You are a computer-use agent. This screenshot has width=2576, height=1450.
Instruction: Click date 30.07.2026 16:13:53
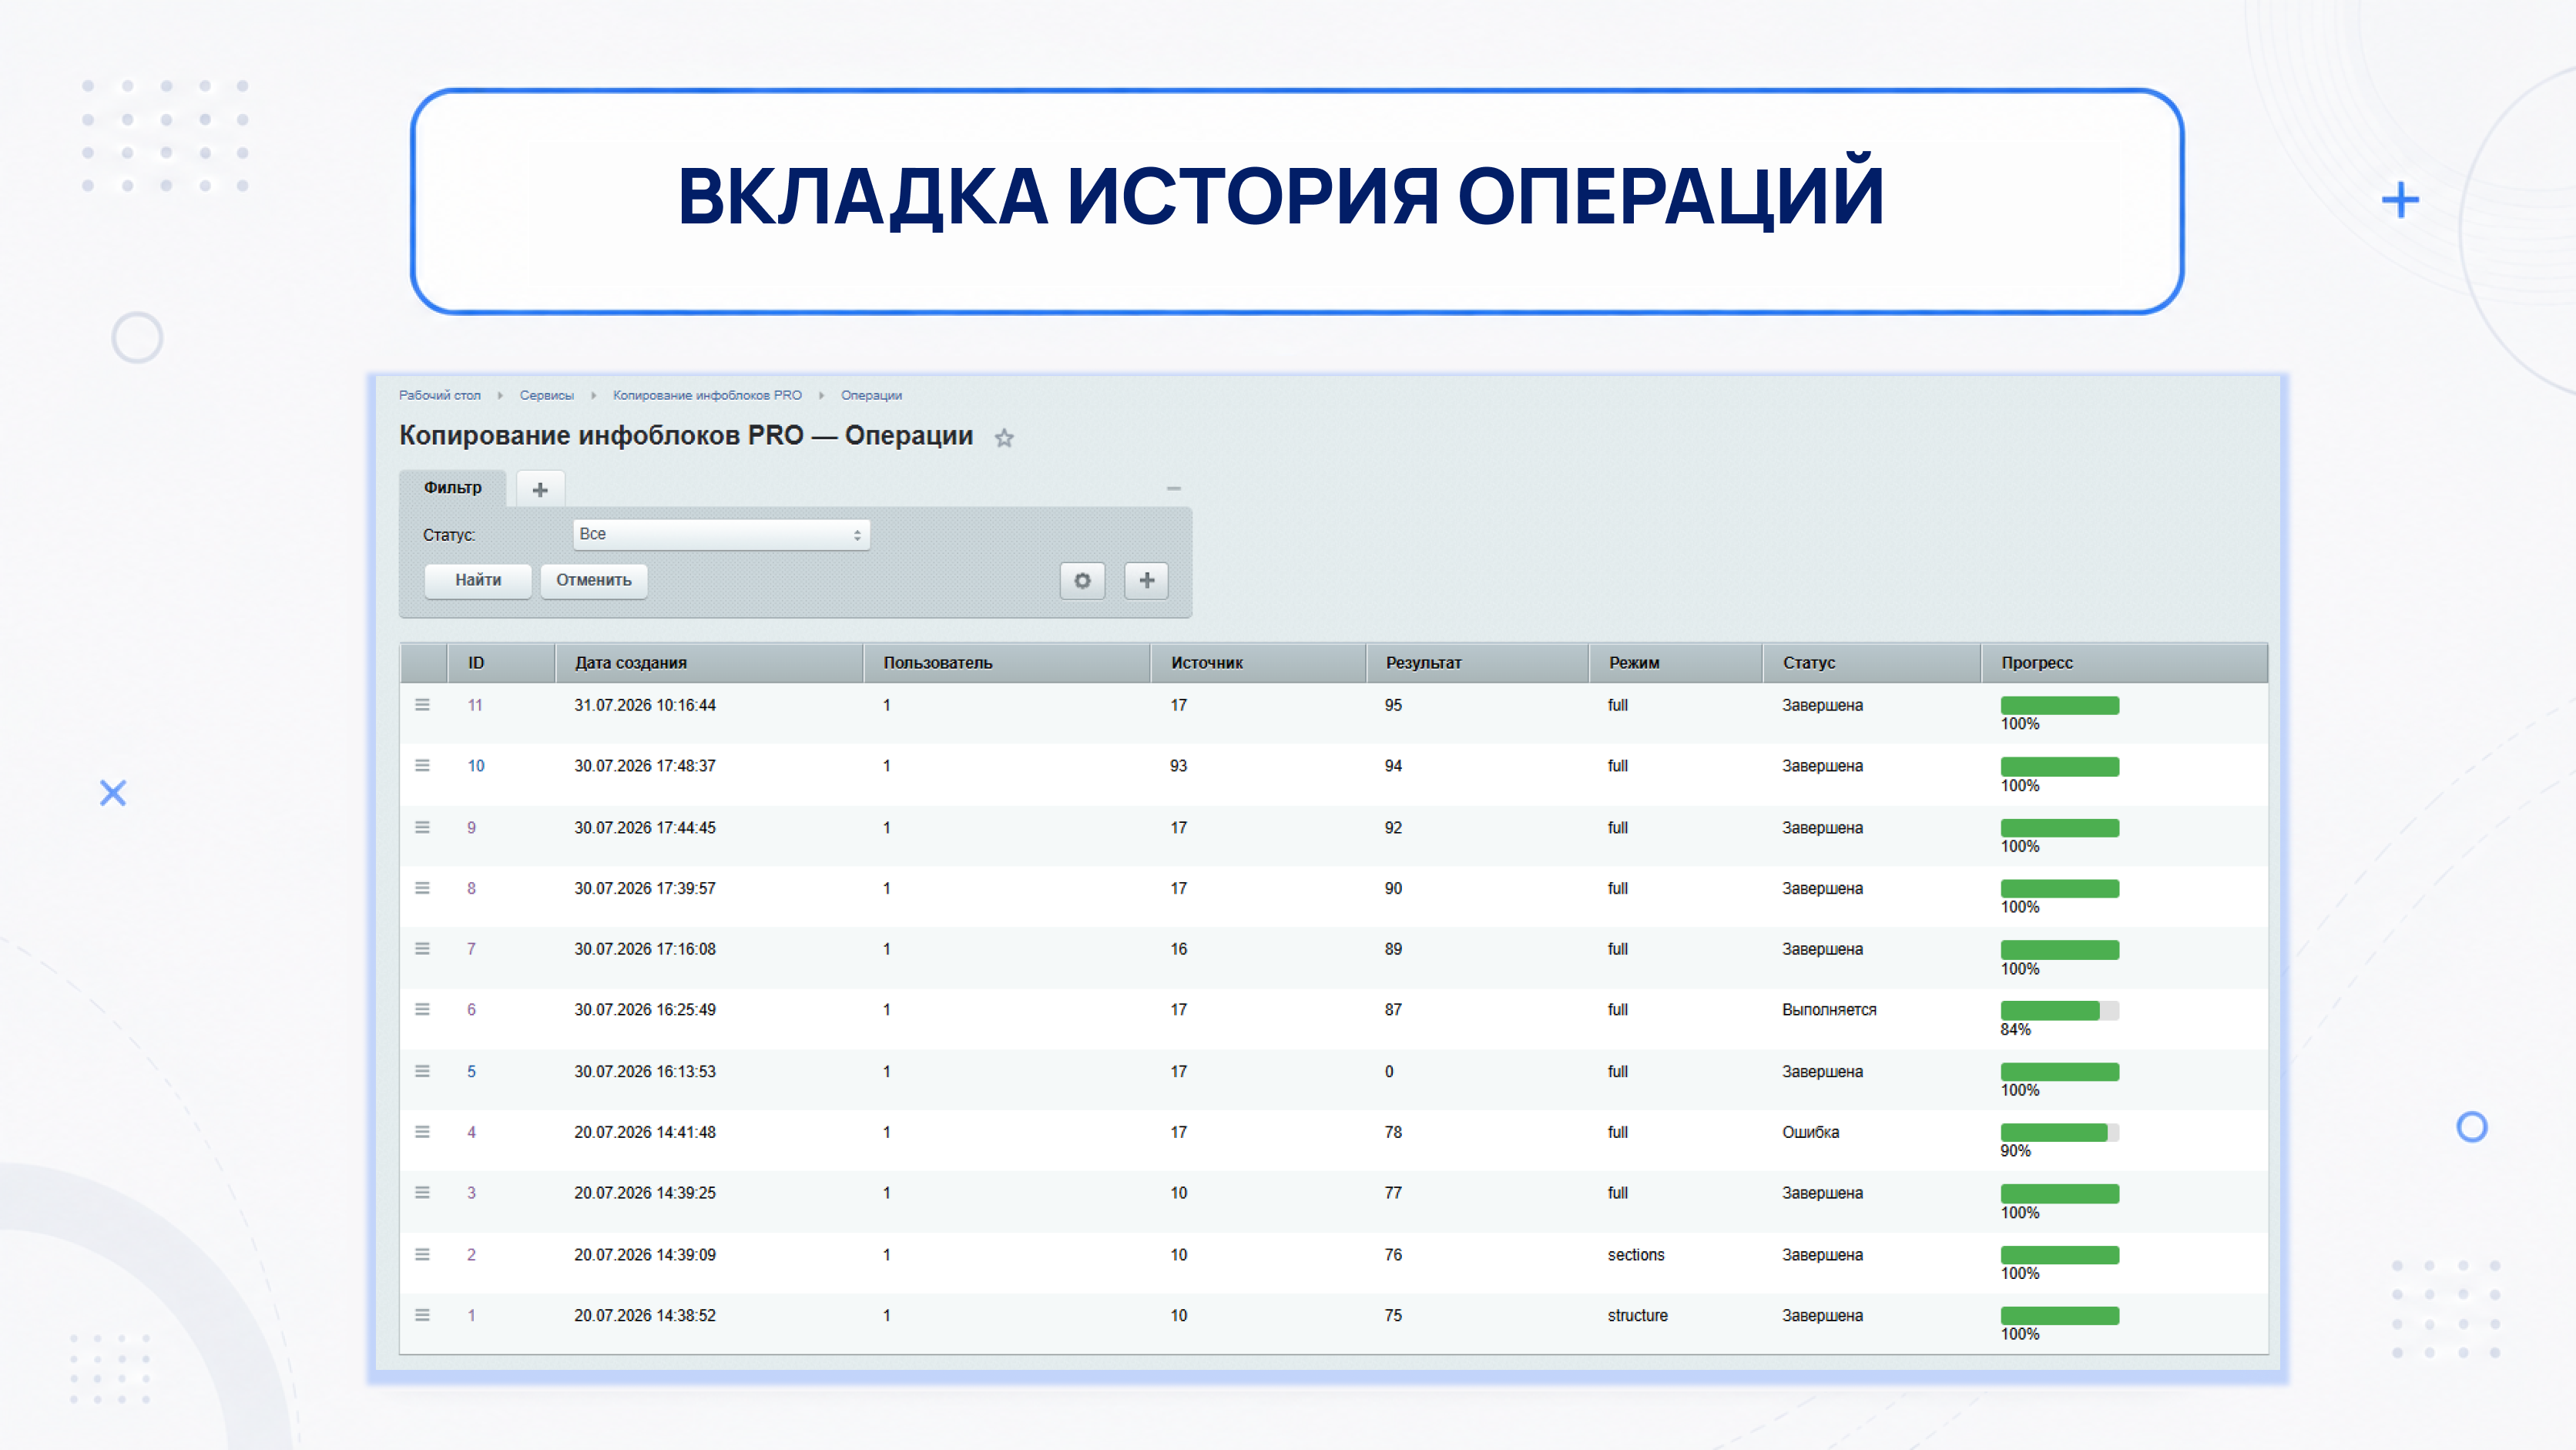[x=645, y=1072]
